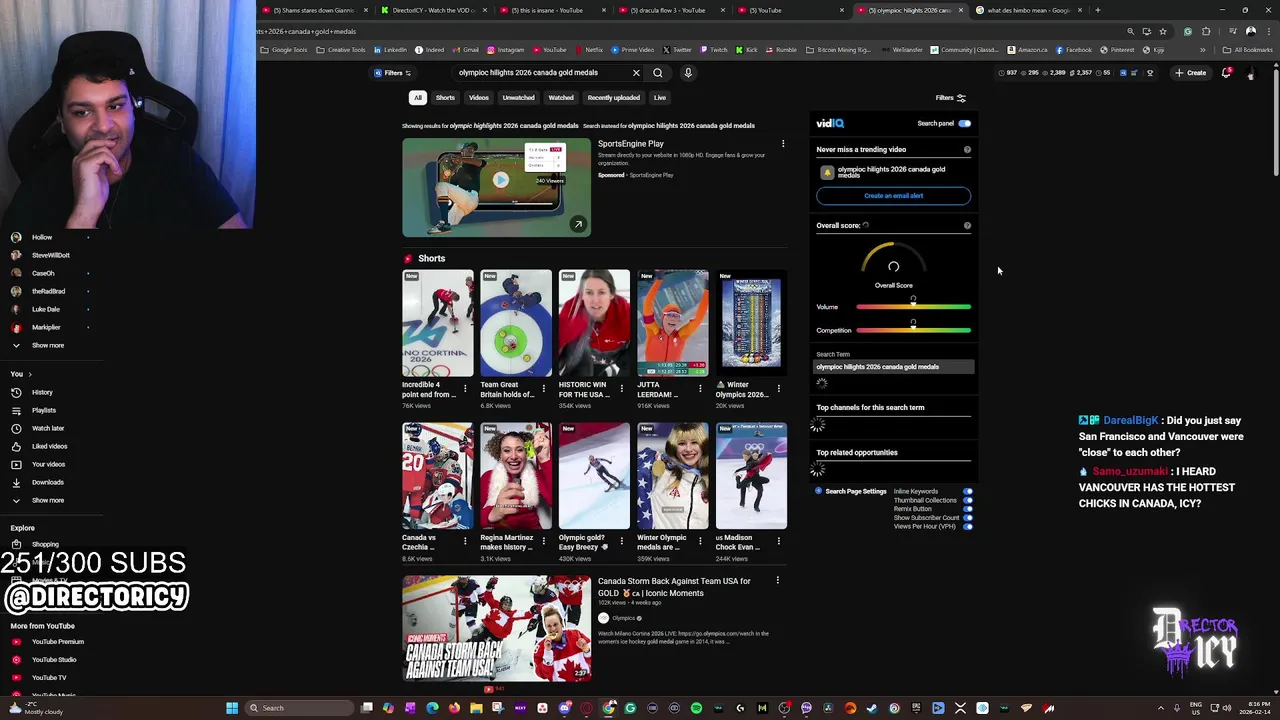Click the Competition slider bar
Screen dimensions: 1280x720
[x=913, y=330]
